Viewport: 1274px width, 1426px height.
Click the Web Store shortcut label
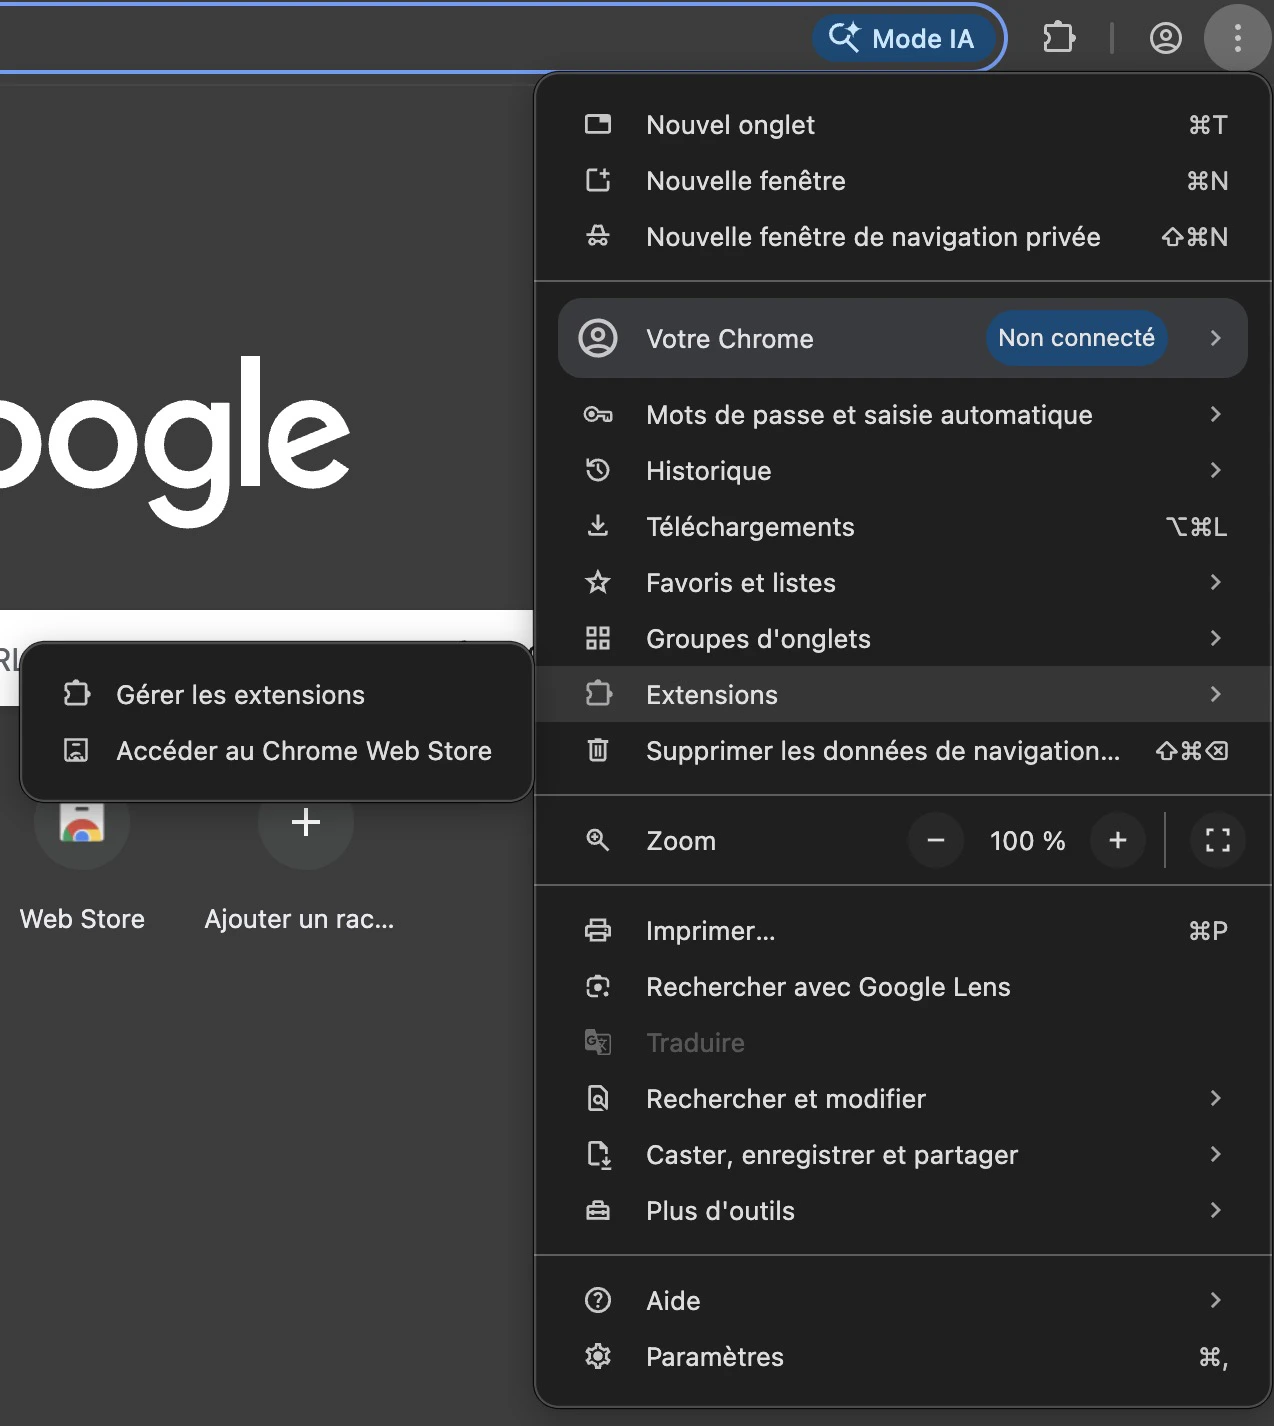[82, 919]
